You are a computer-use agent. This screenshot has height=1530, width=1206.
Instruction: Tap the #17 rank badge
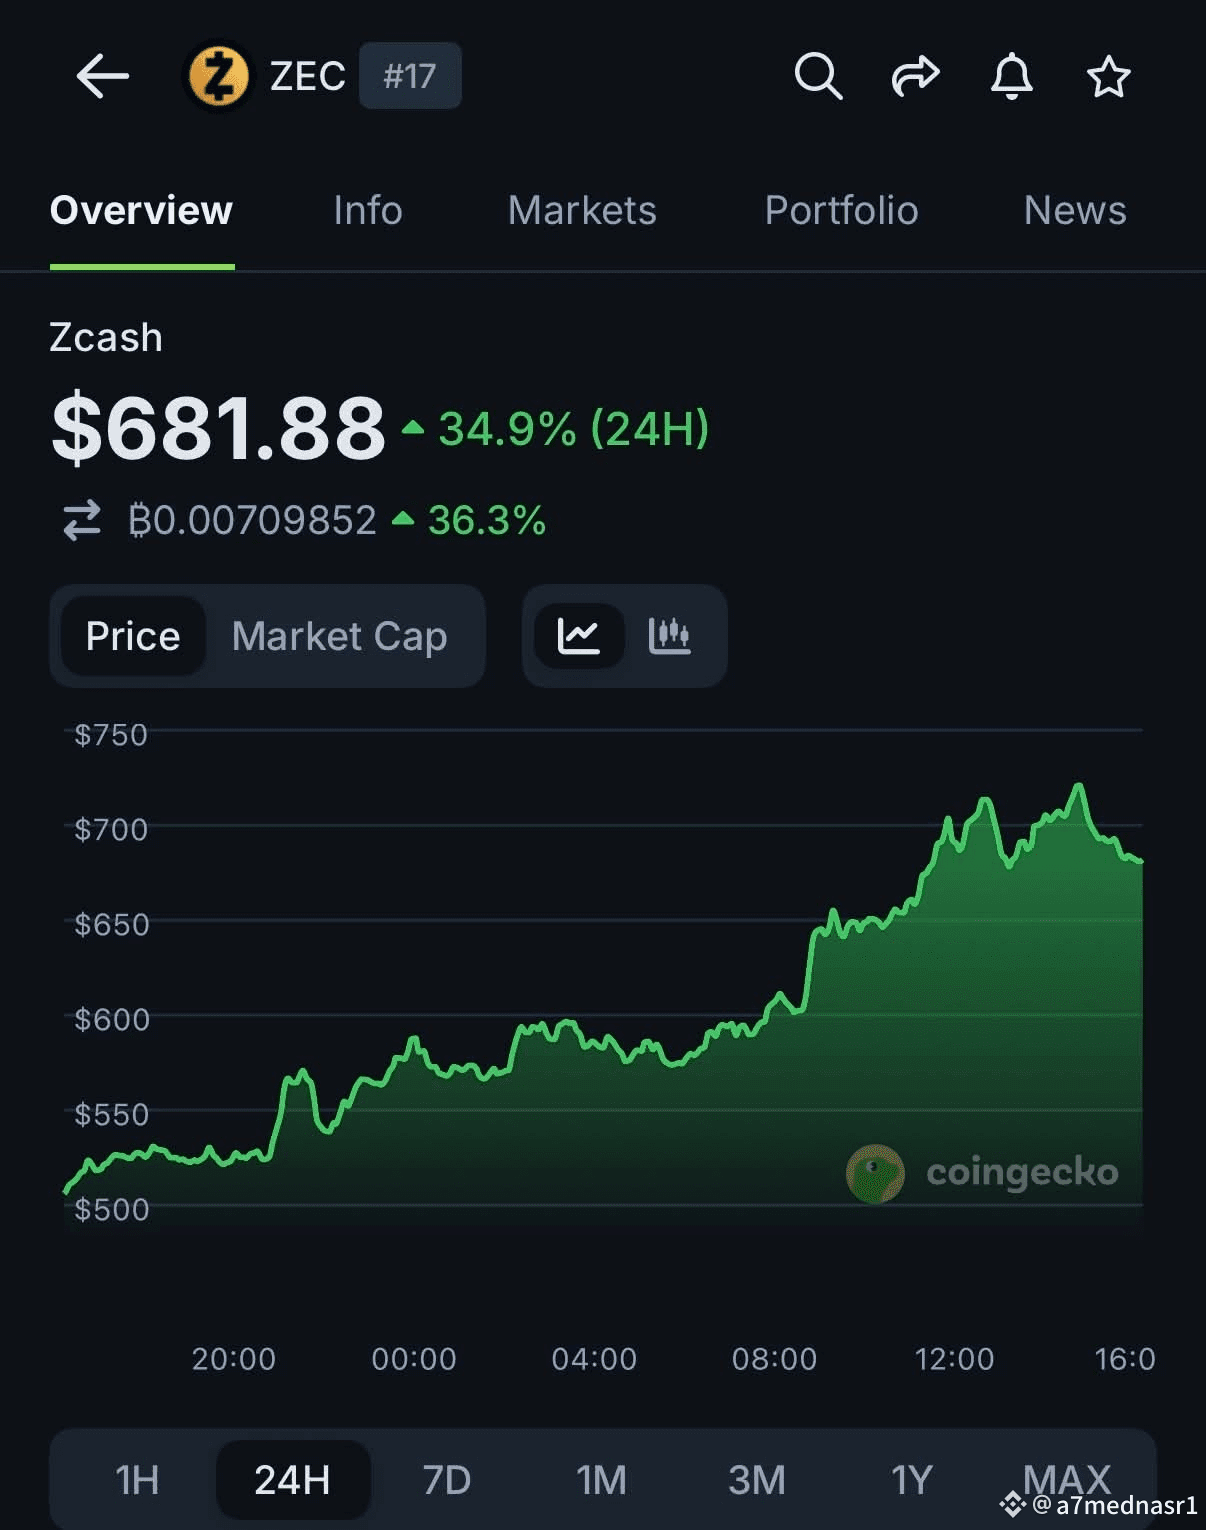tap(410, 76)
